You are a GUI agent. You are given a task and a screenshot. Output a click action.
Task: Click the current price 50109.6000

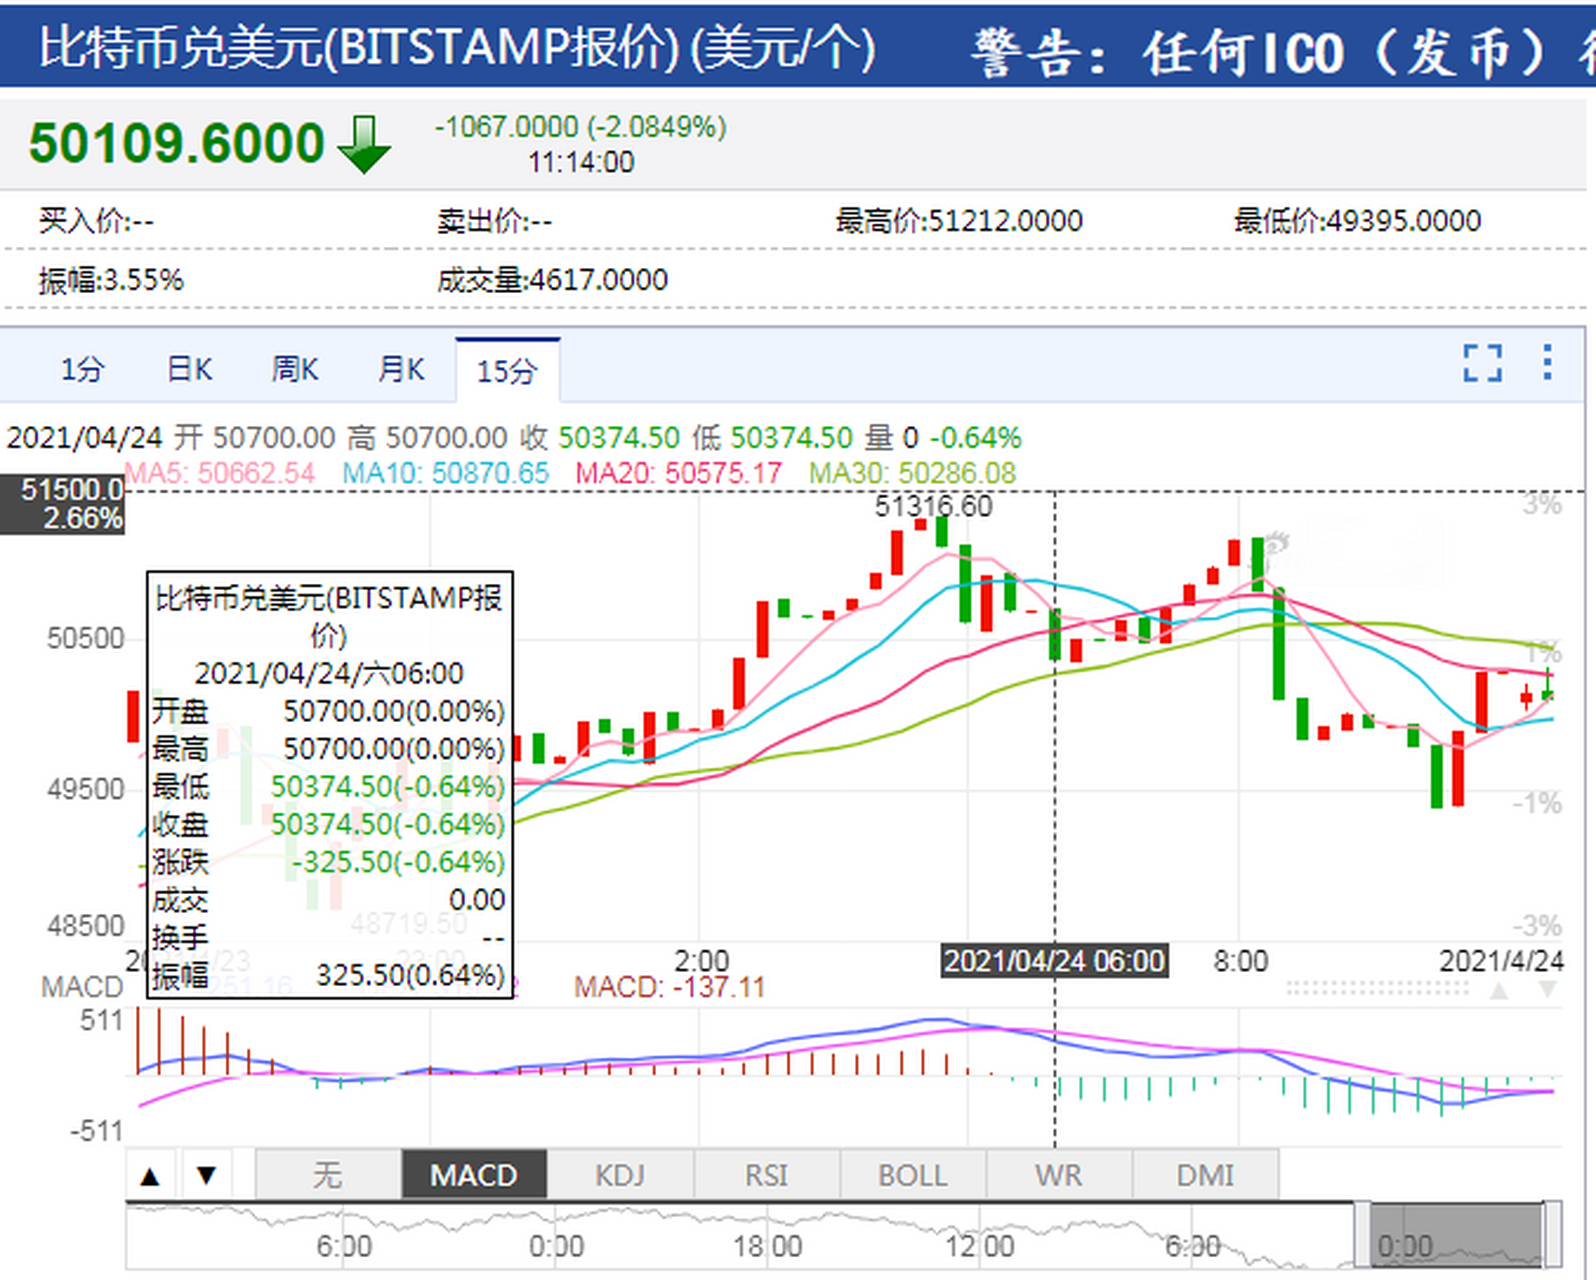pyautogui.click(x=176, y=143)
